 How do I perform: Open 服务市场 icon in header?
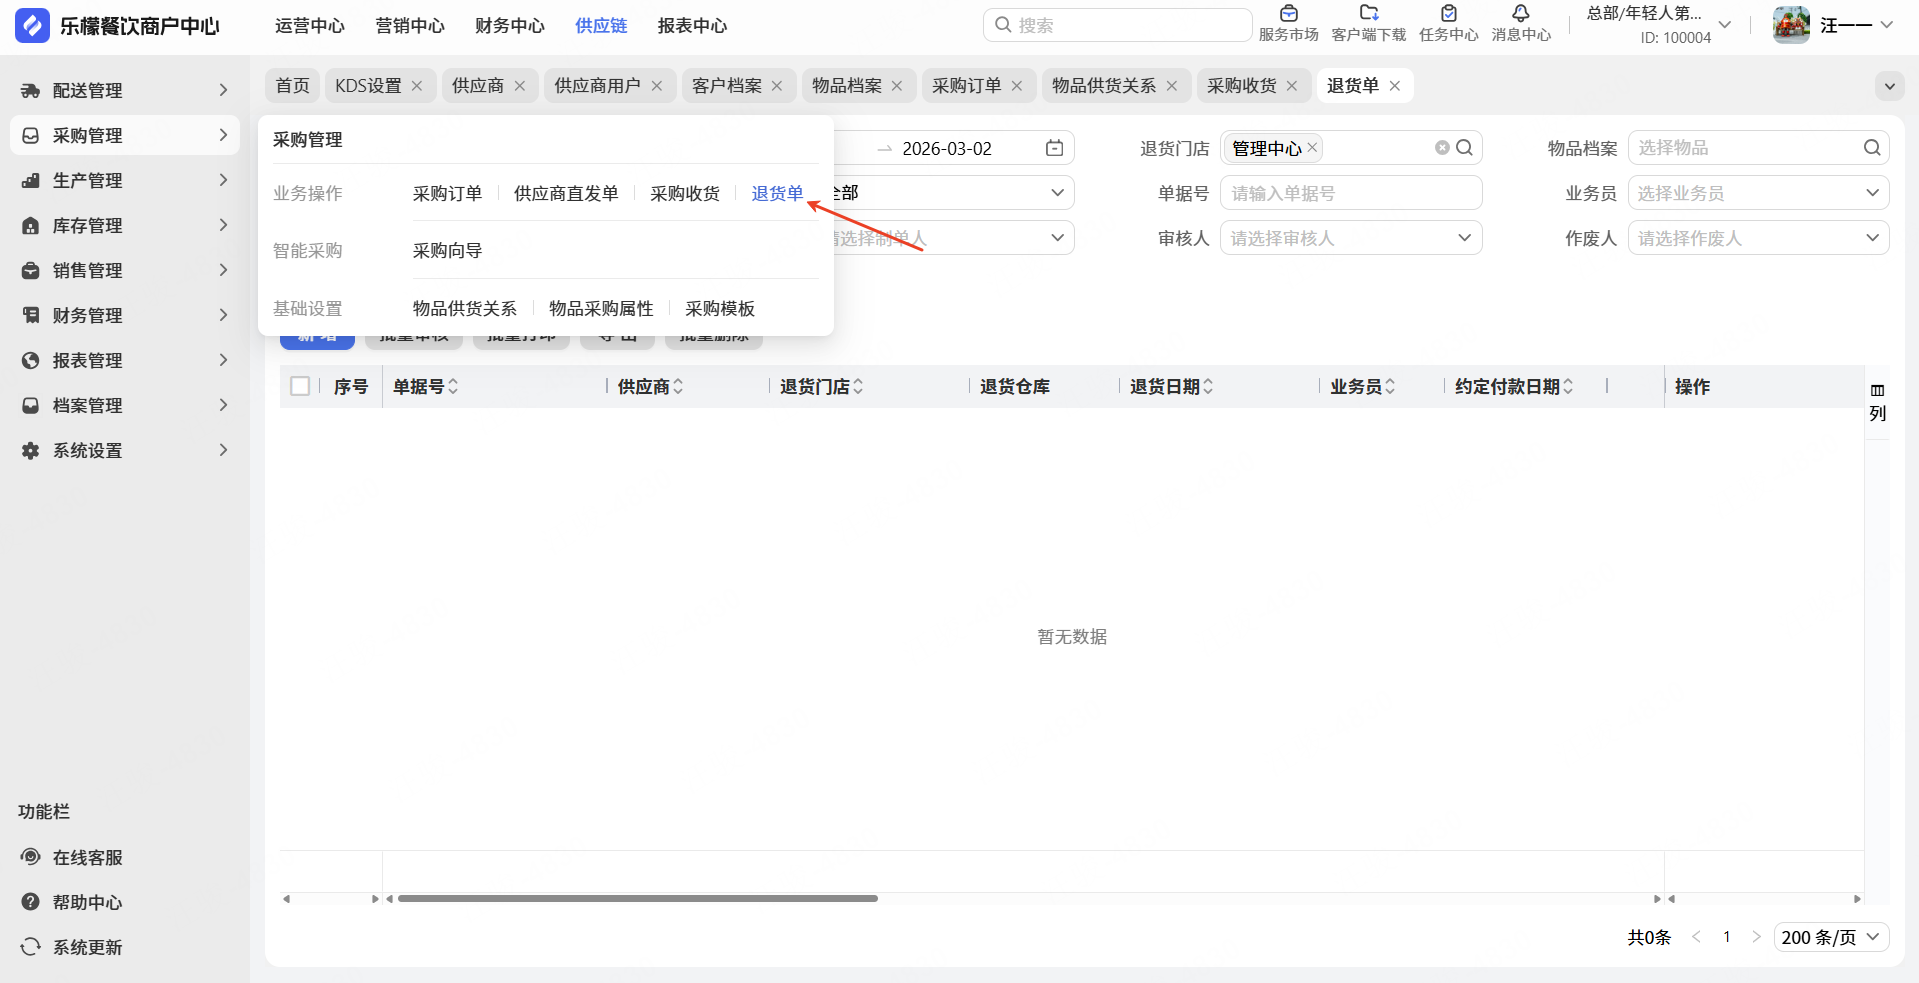tap(1289, 13)
